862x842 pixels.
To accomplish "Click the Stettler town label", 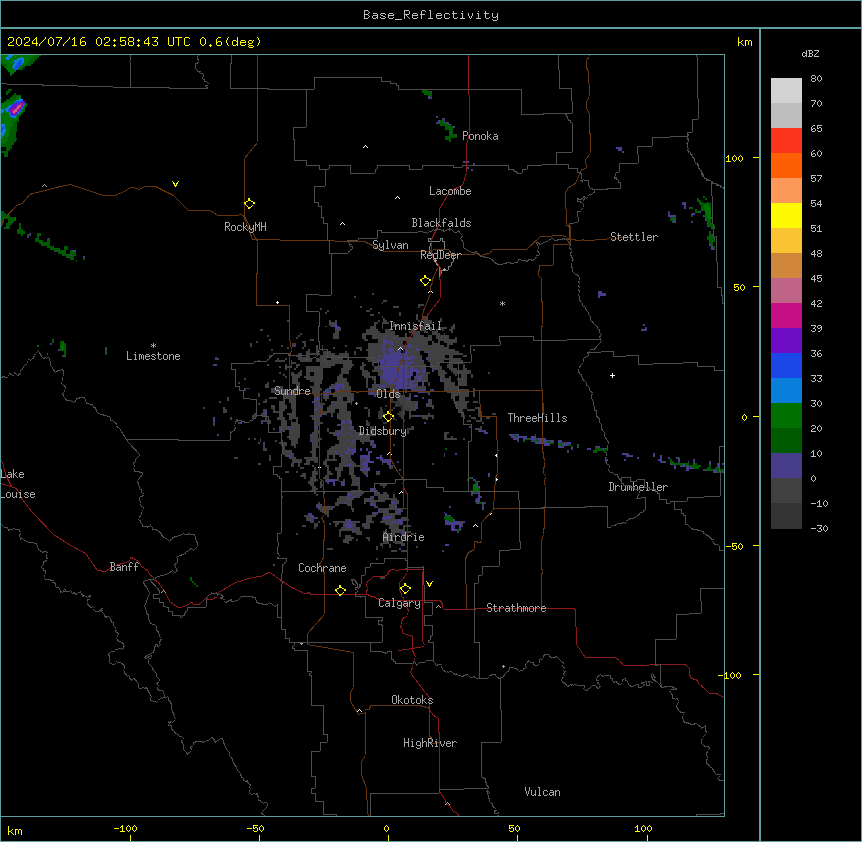I will (x=634, y=237).
